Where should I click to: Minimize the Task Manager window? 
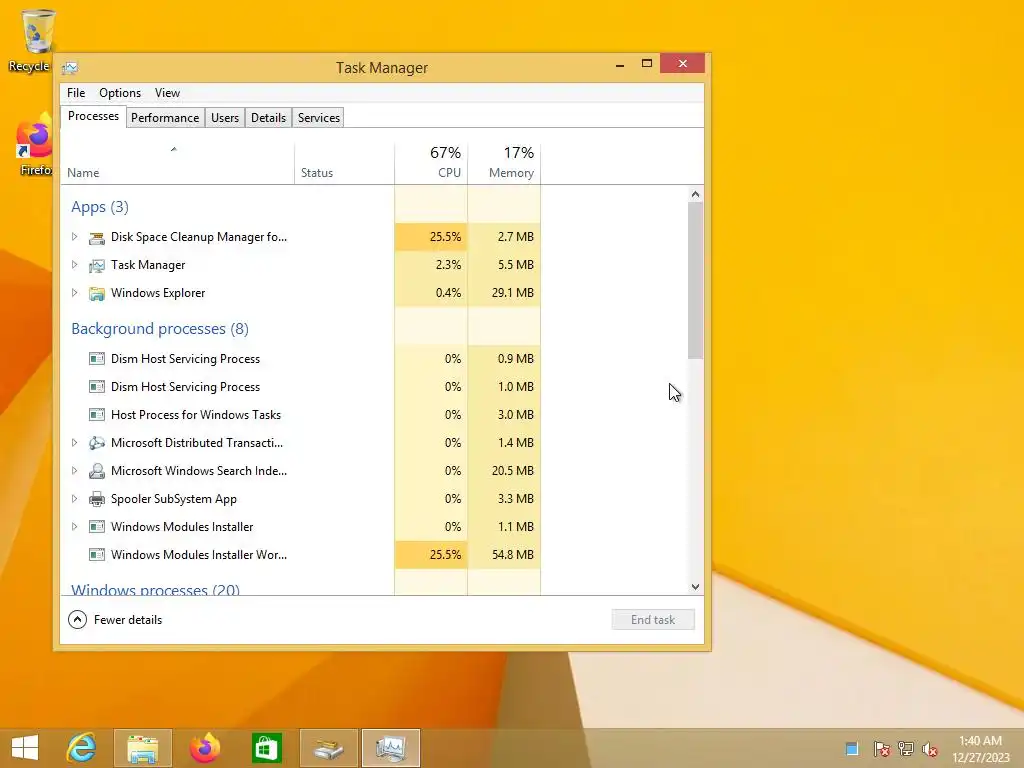tap(620, 64)
